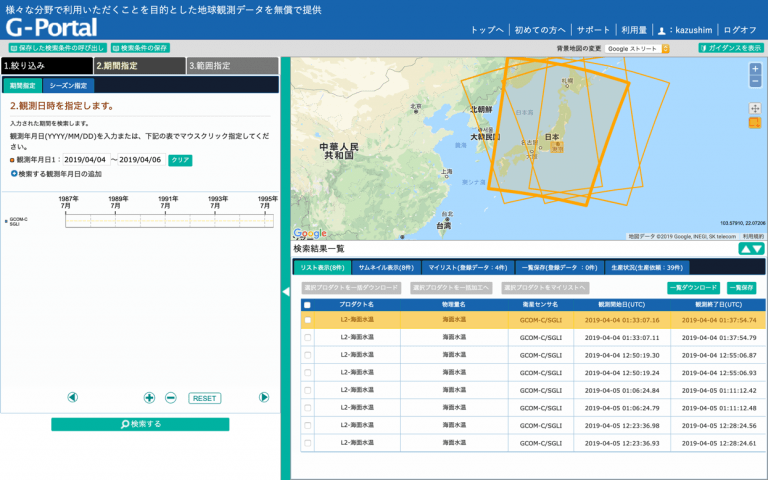Screen dimensions: 768x480
Task: Switch to the シーズン指定 sub-tab
Action: tap(68, 85)
